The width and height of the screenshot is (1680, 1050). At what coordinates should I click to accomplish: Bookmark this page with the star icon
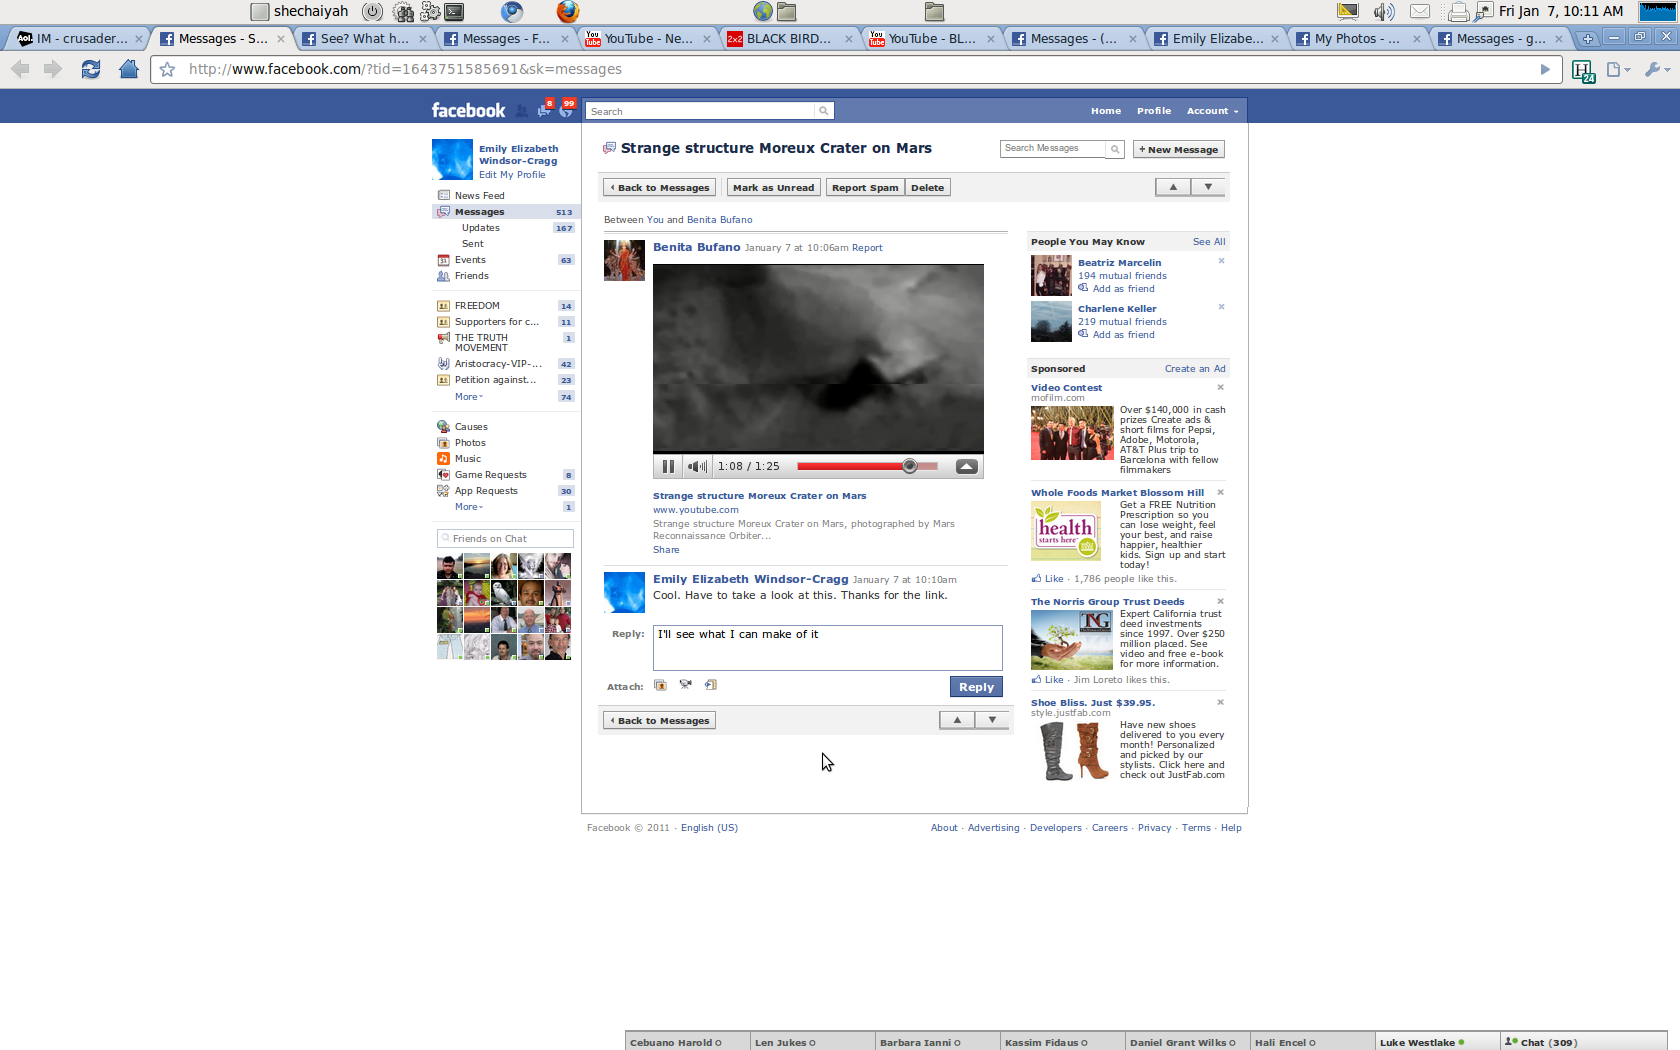(168, 69)
